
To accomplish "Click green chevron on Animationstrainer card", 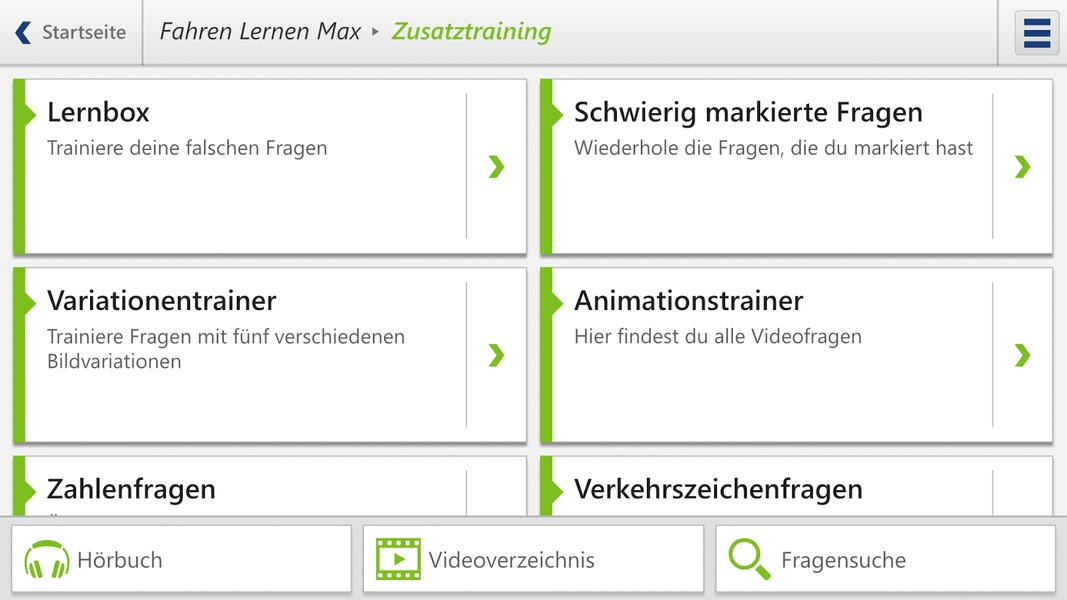I will [x=1022, y=355].
